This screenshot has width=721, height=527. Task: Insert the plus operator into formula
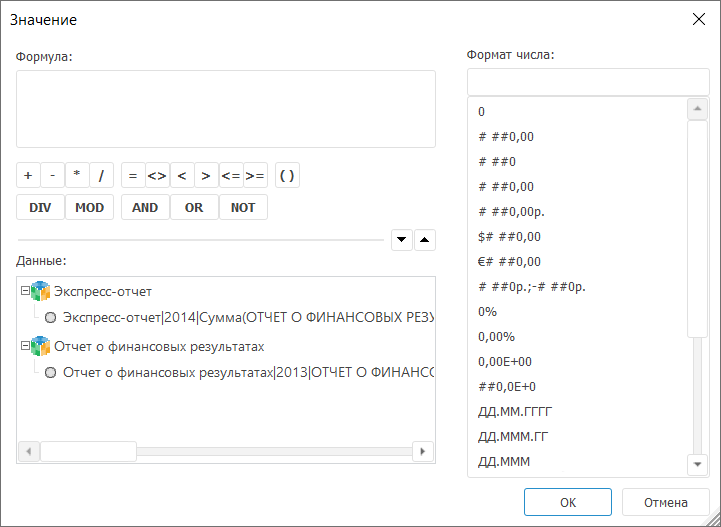(28, 176)
